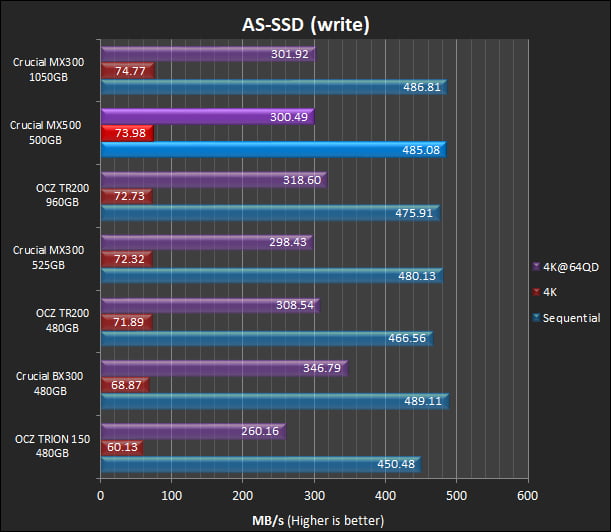Click the 486.81 blue bar

click(274, 87)
